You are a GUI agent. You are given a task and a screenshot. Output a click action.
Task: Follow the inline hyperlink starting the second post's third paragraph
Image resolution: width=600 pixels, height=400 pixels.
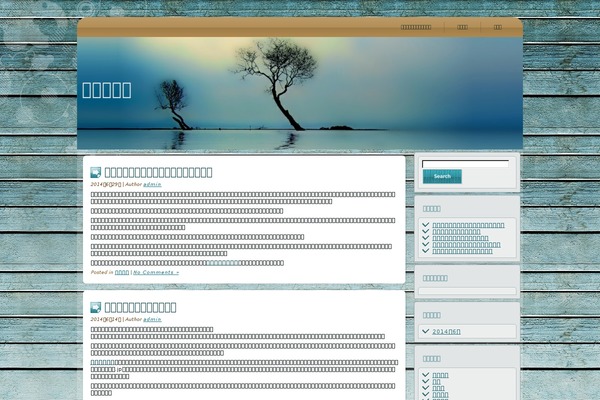(103, 362)
